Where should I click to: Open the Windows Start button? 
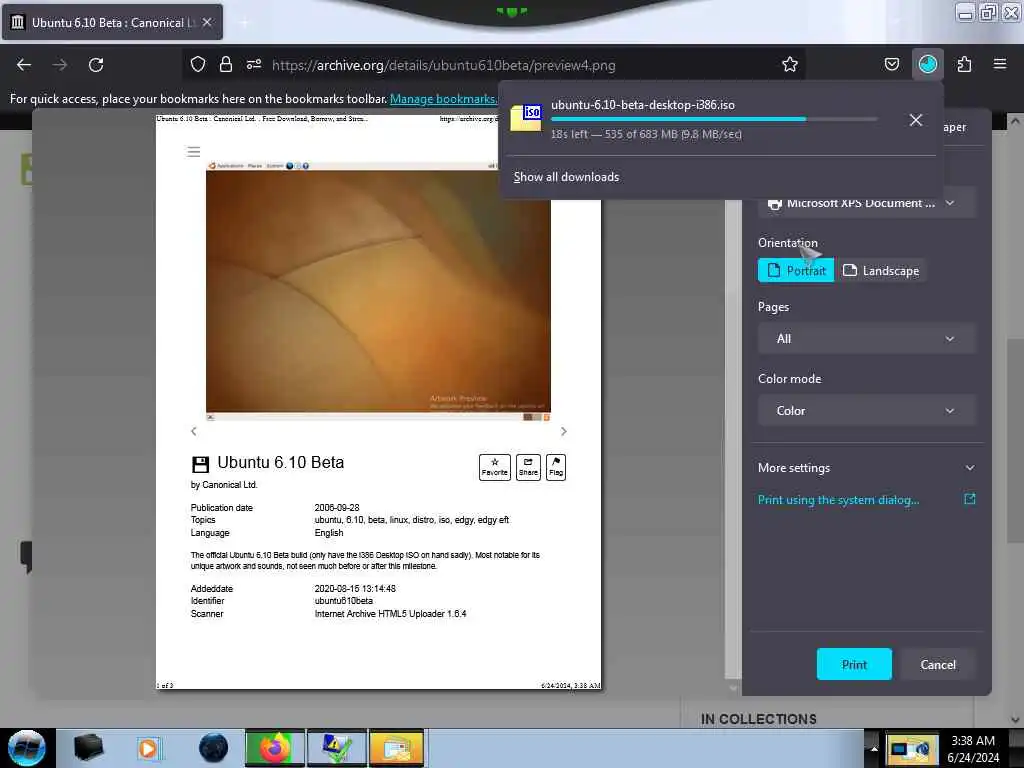(x=27, y=748)
